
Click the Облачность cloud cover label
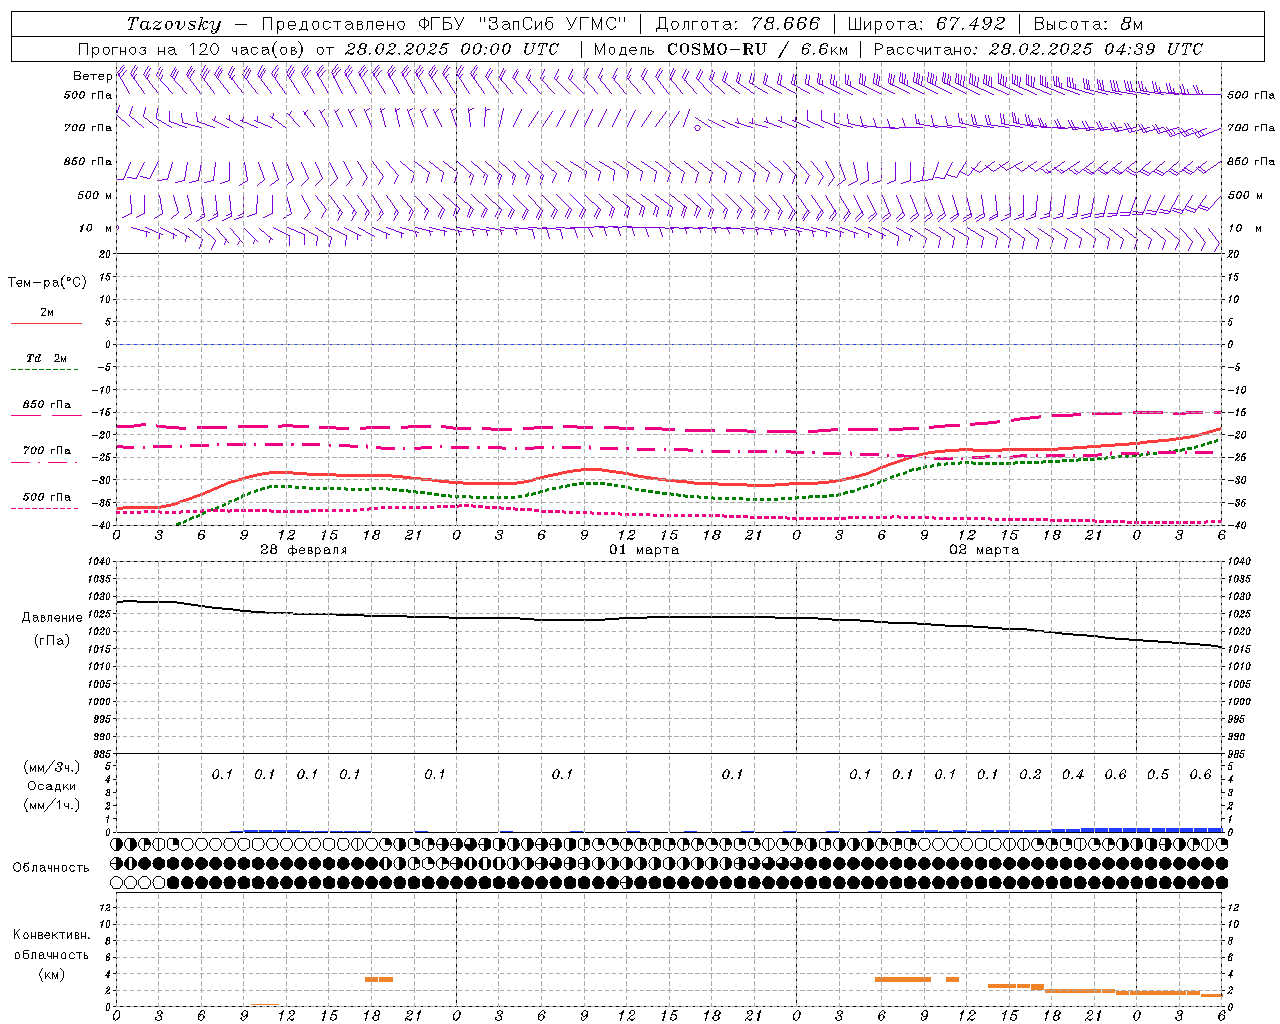tap(51, 868)
